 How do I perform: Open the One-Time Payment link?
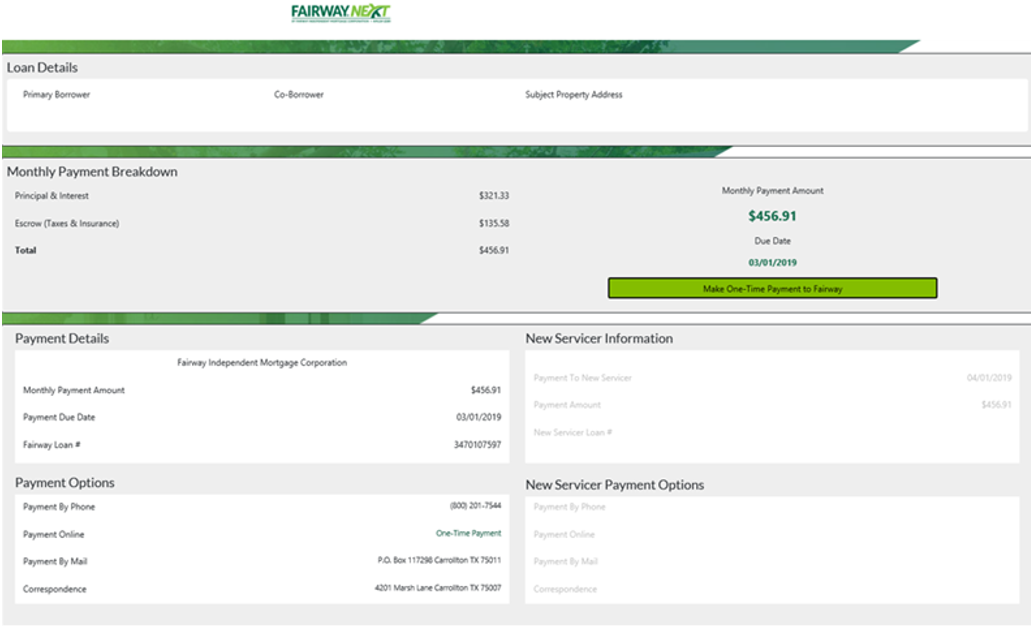[x=468, y=533]
